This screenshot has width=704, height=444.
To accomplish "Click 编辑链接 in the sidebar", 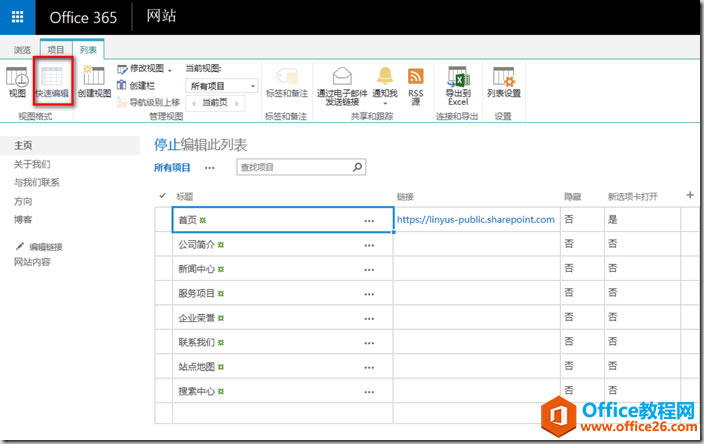I will click(45, 246).
